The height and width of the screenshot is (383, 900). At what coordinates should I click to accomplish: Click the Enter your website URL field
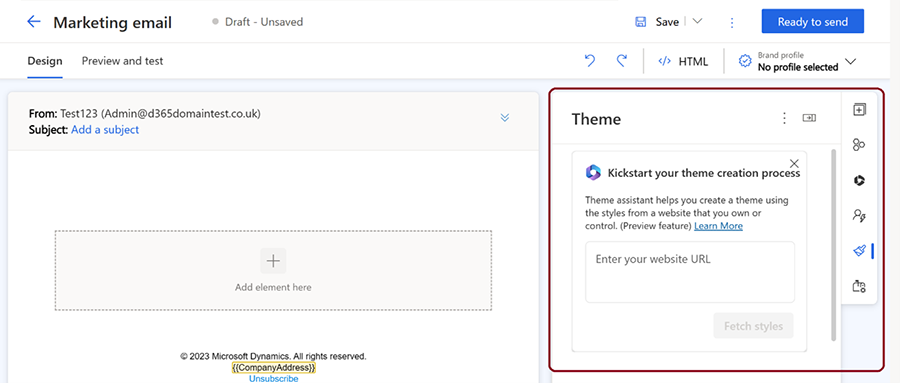690,272
